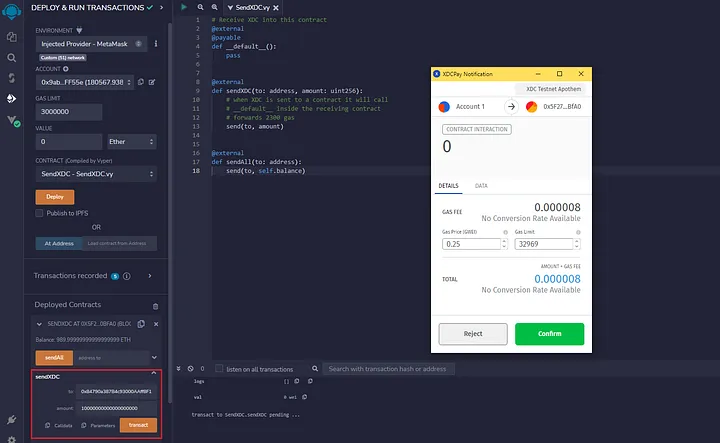Toggle Publish to IPFS checkbox
Screen dimensions: 720x443
click(39, 213)
